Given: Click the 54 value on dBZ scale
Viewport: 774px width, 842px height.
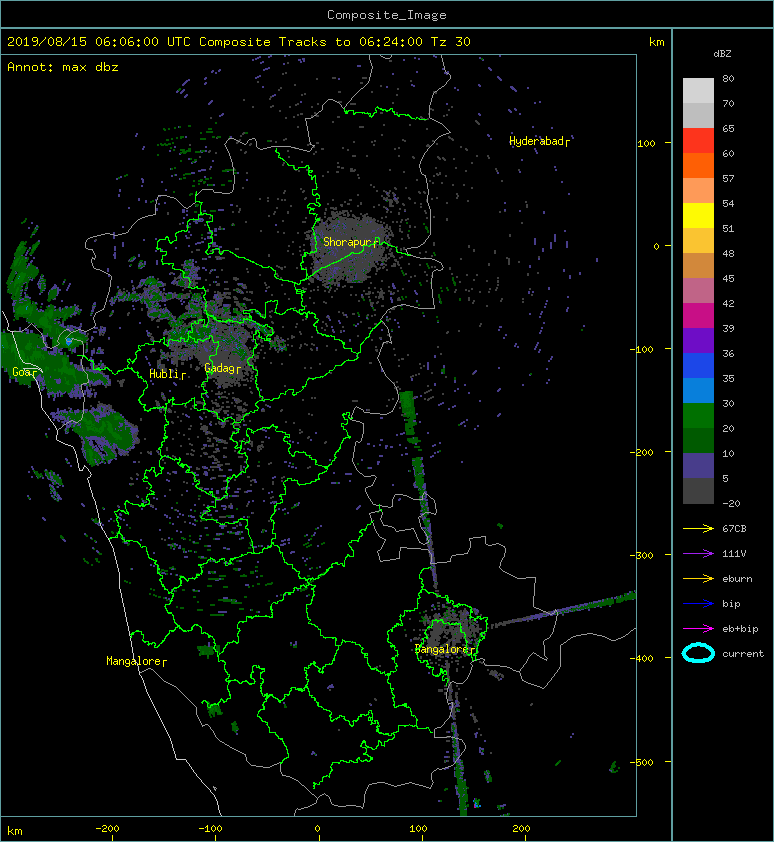Looking at the screenshot, I should pyautogui.click(x=728, y=204).
